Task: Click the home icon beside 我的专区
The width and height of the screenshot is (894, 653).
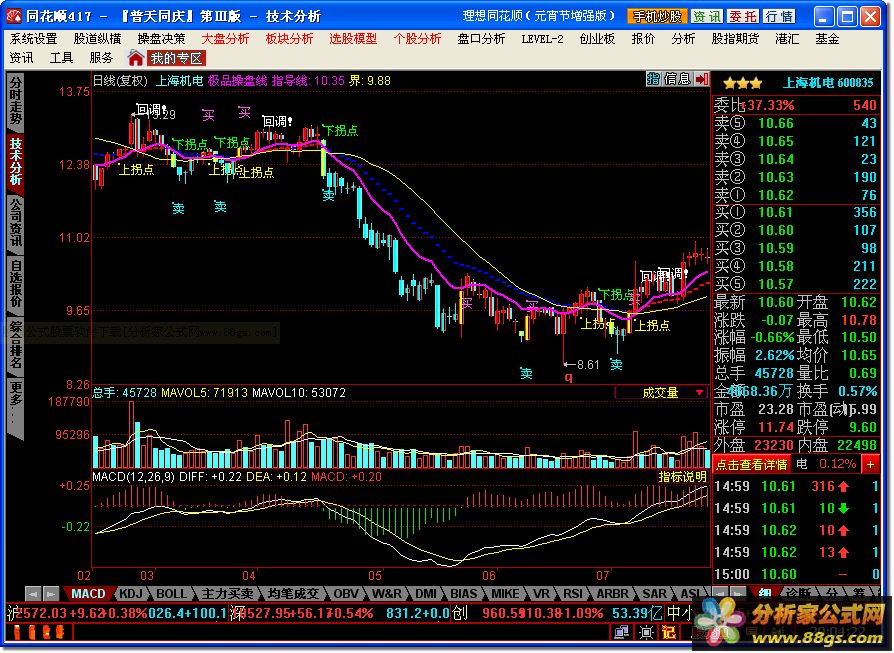Action: 136,58
